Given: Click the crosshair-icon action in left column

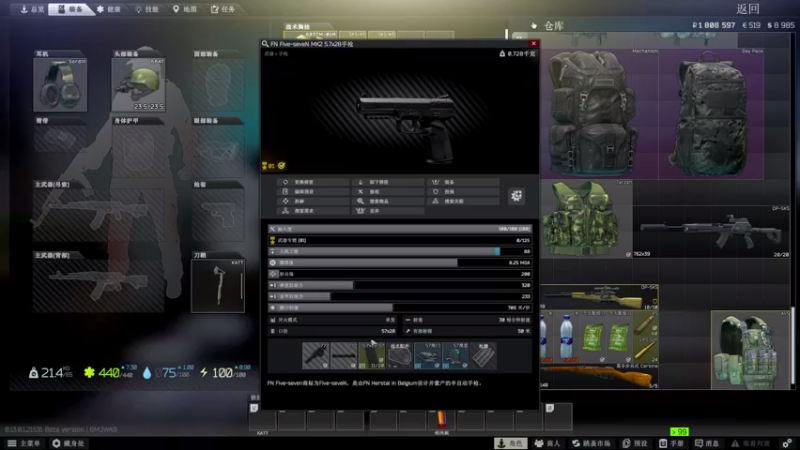Looking at the screenshot, I should 313,202.
